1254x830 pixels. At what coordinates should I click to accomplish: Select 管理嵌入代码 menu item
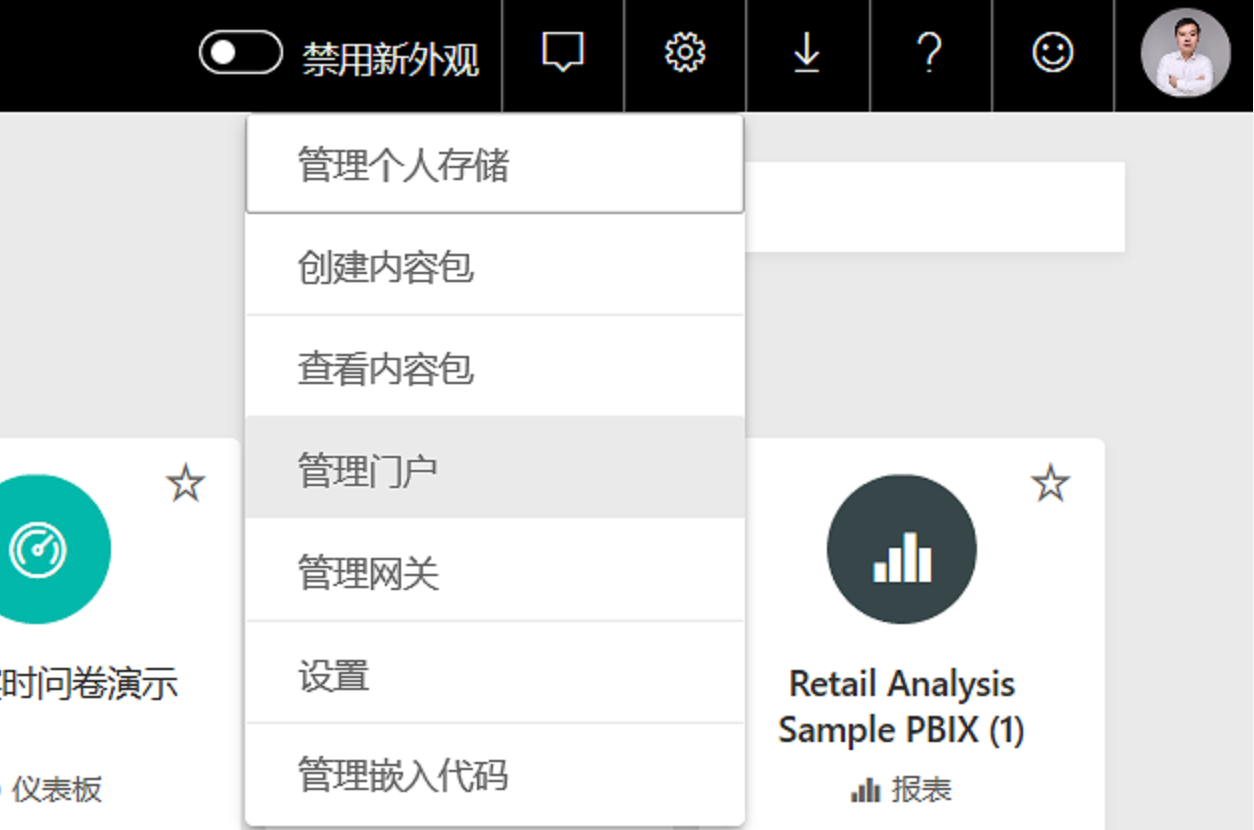tap(495, 775)
